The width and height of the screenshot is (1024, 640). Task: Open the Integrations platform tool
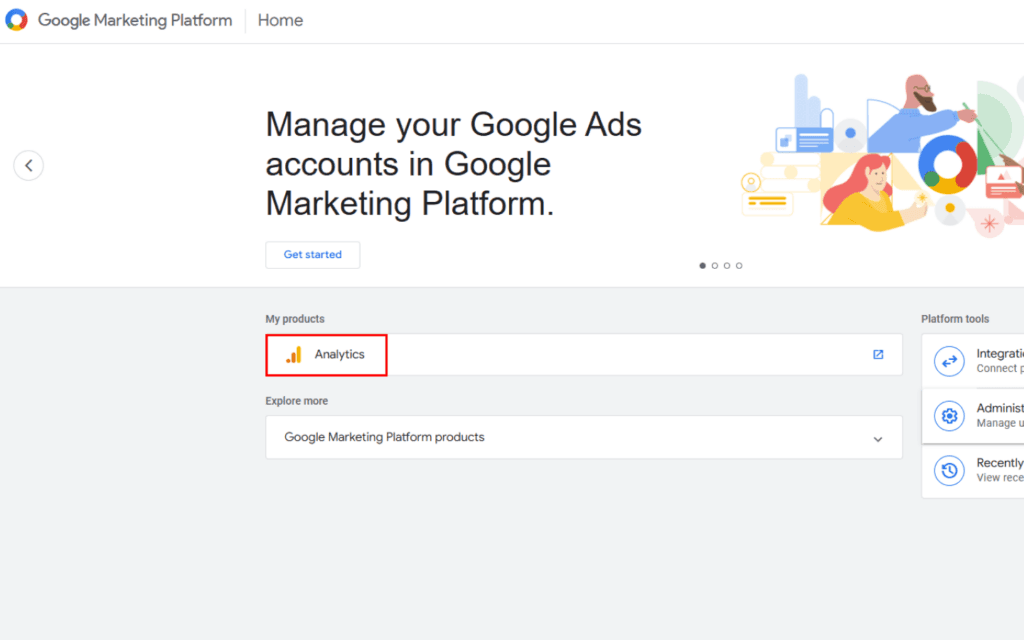tap(973, 361)
